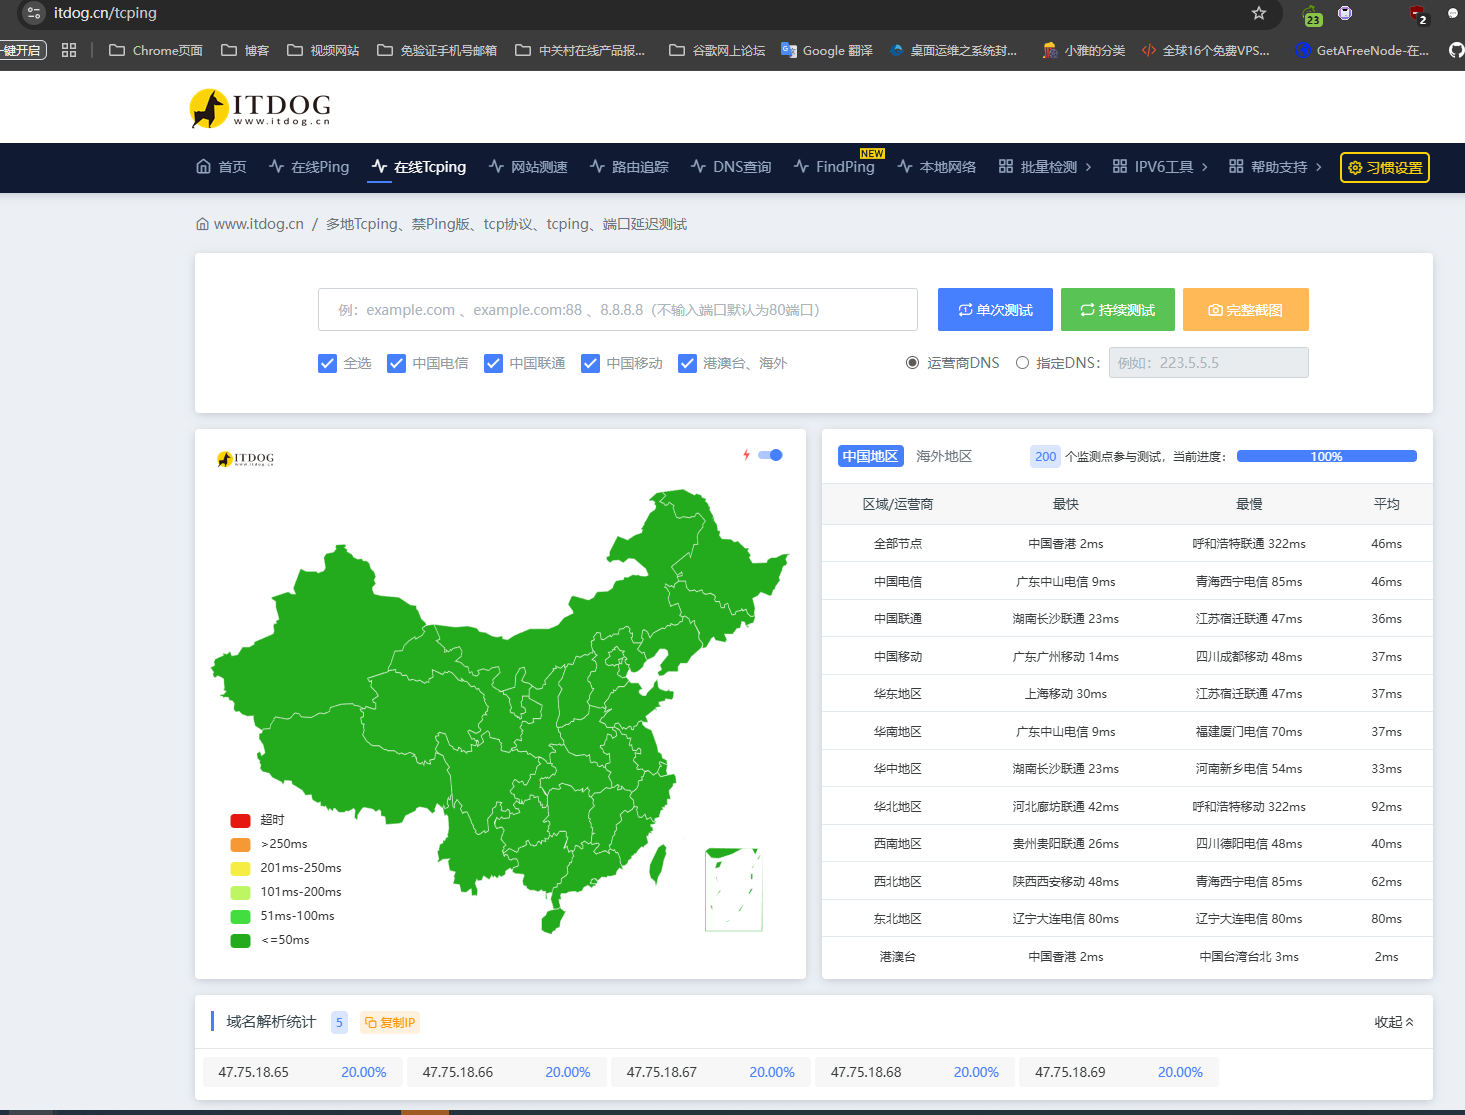Start a 单次测试 single test
This screenshot has height=1115, width=1465.
995,310
